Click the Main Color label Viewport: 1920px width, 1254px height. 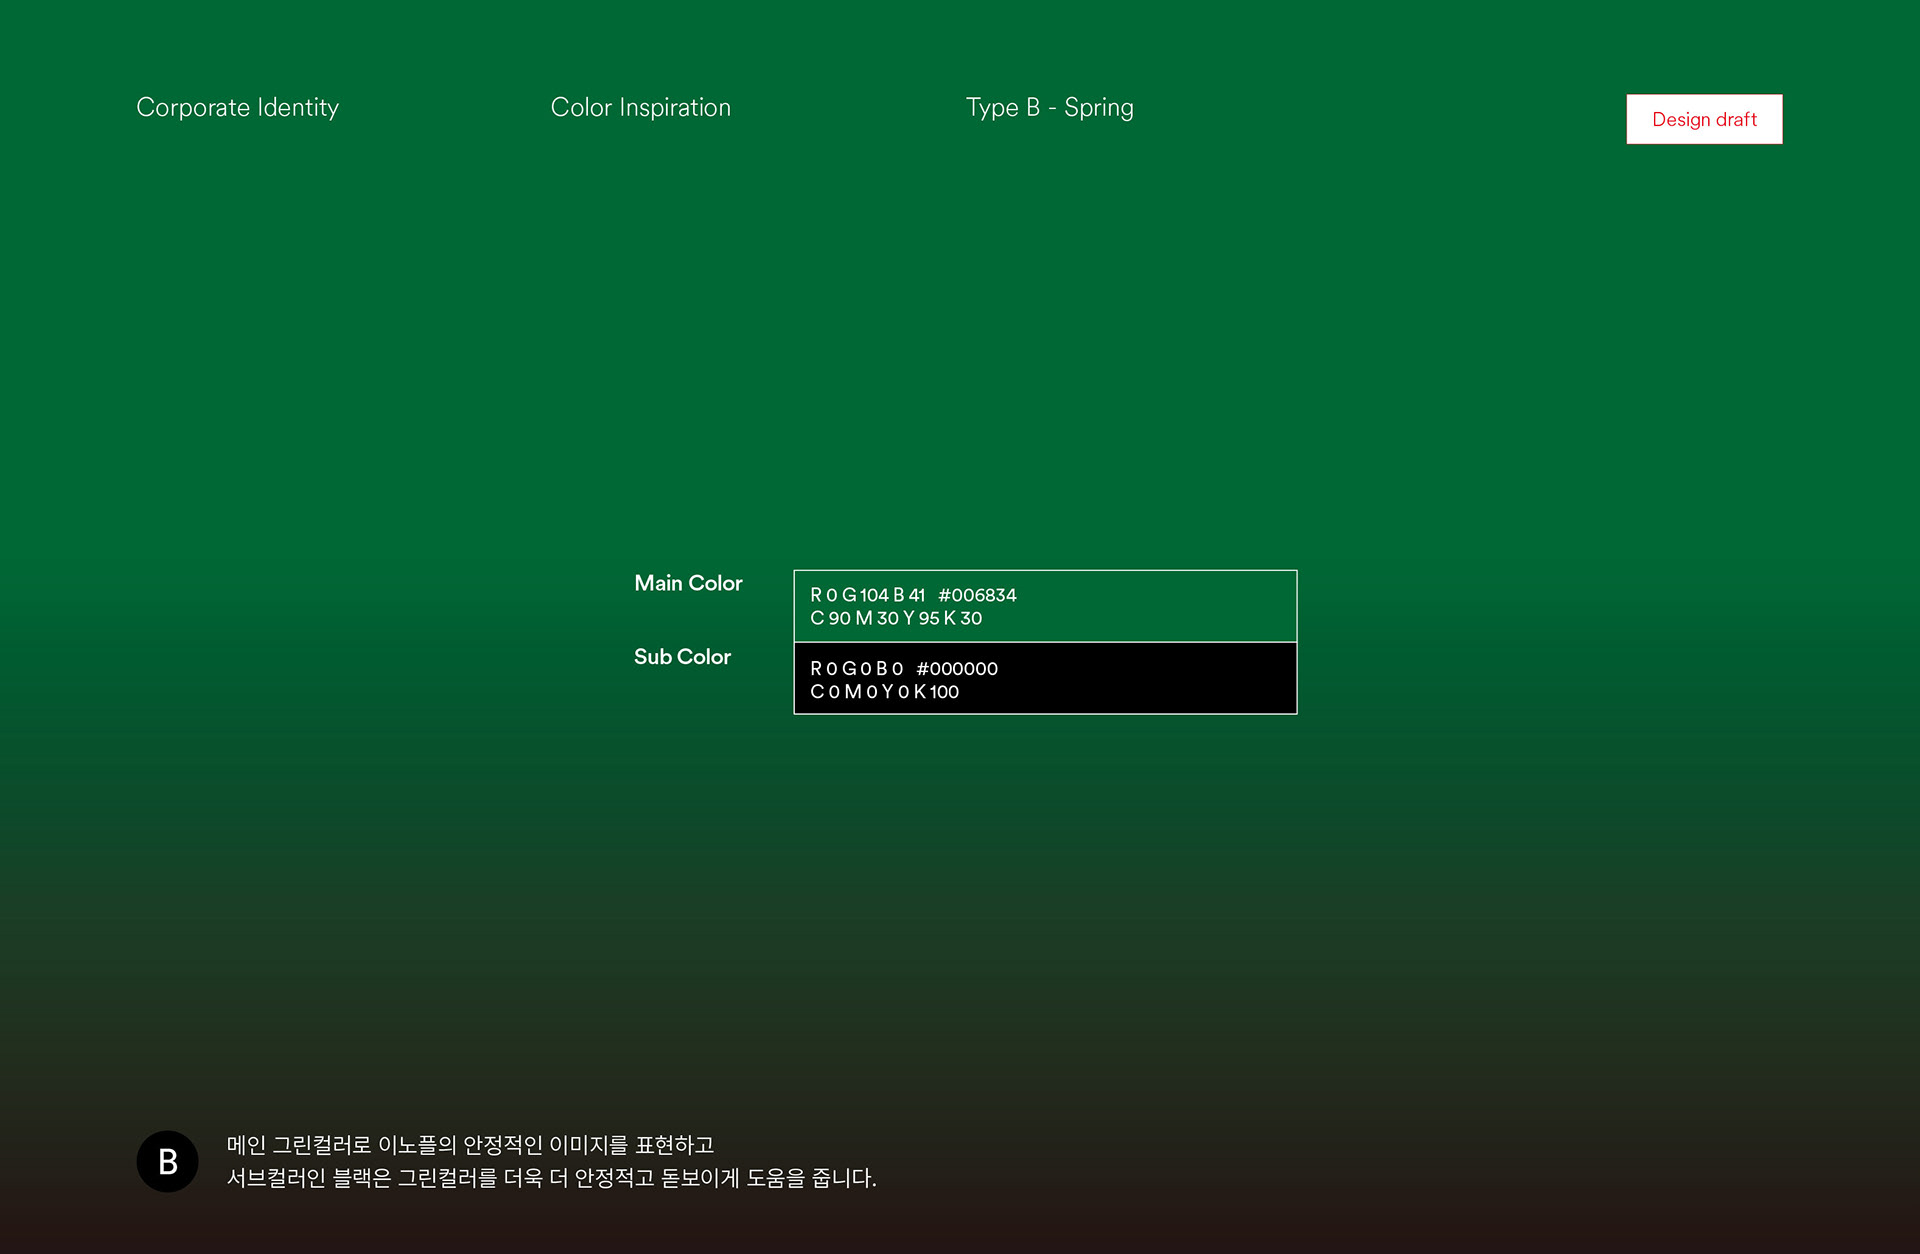[688, 583]
